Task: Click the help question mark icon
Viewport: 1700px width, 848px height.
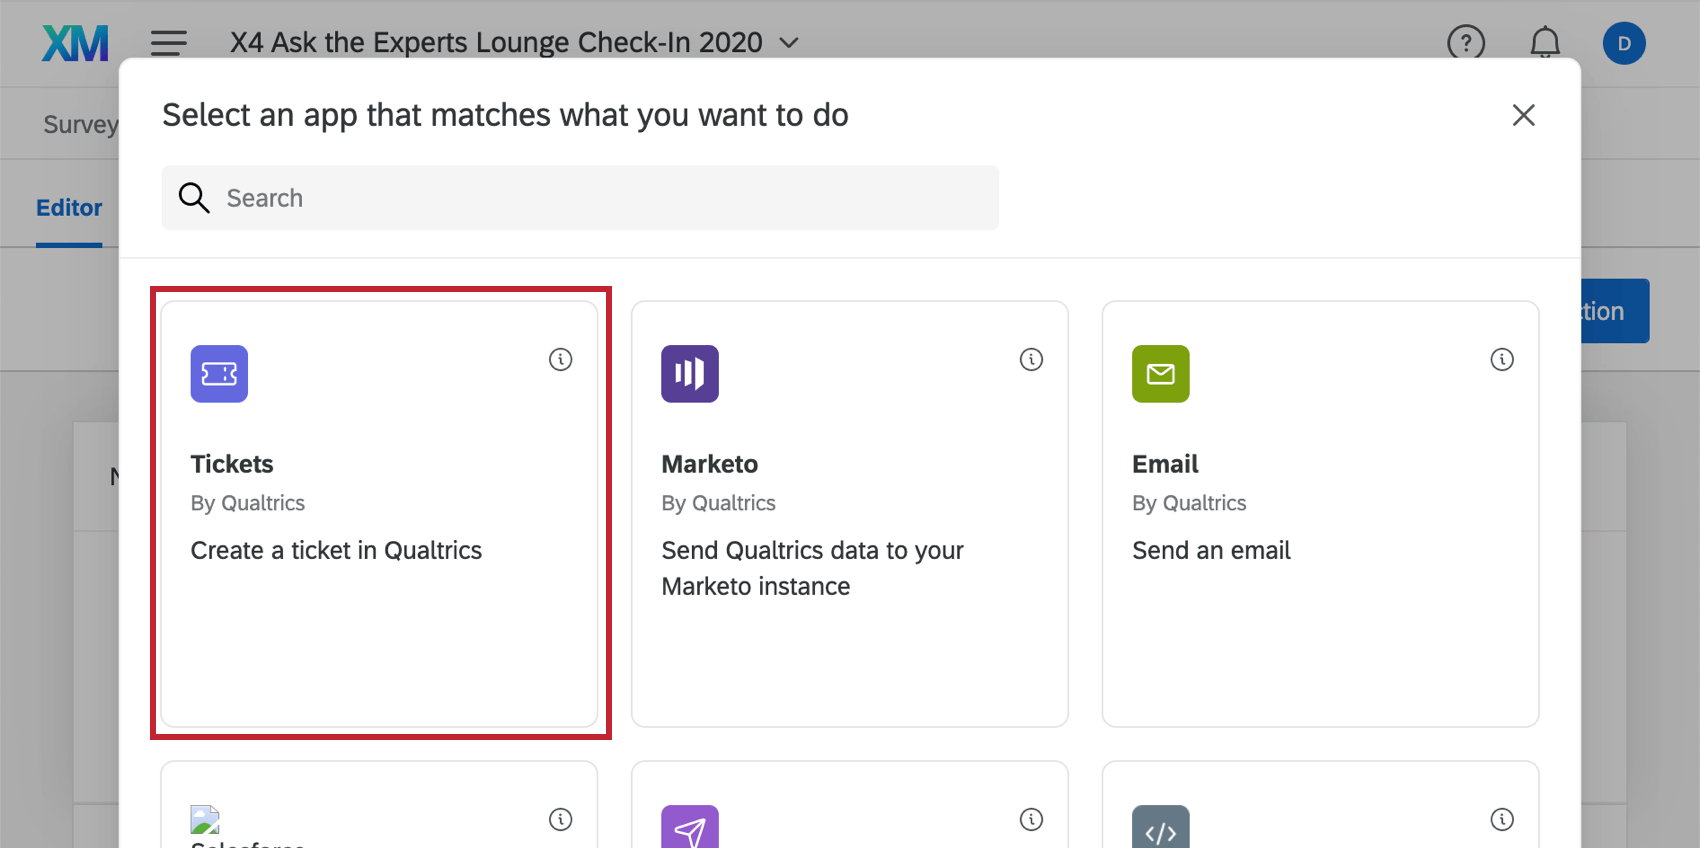Action: 1466,43
